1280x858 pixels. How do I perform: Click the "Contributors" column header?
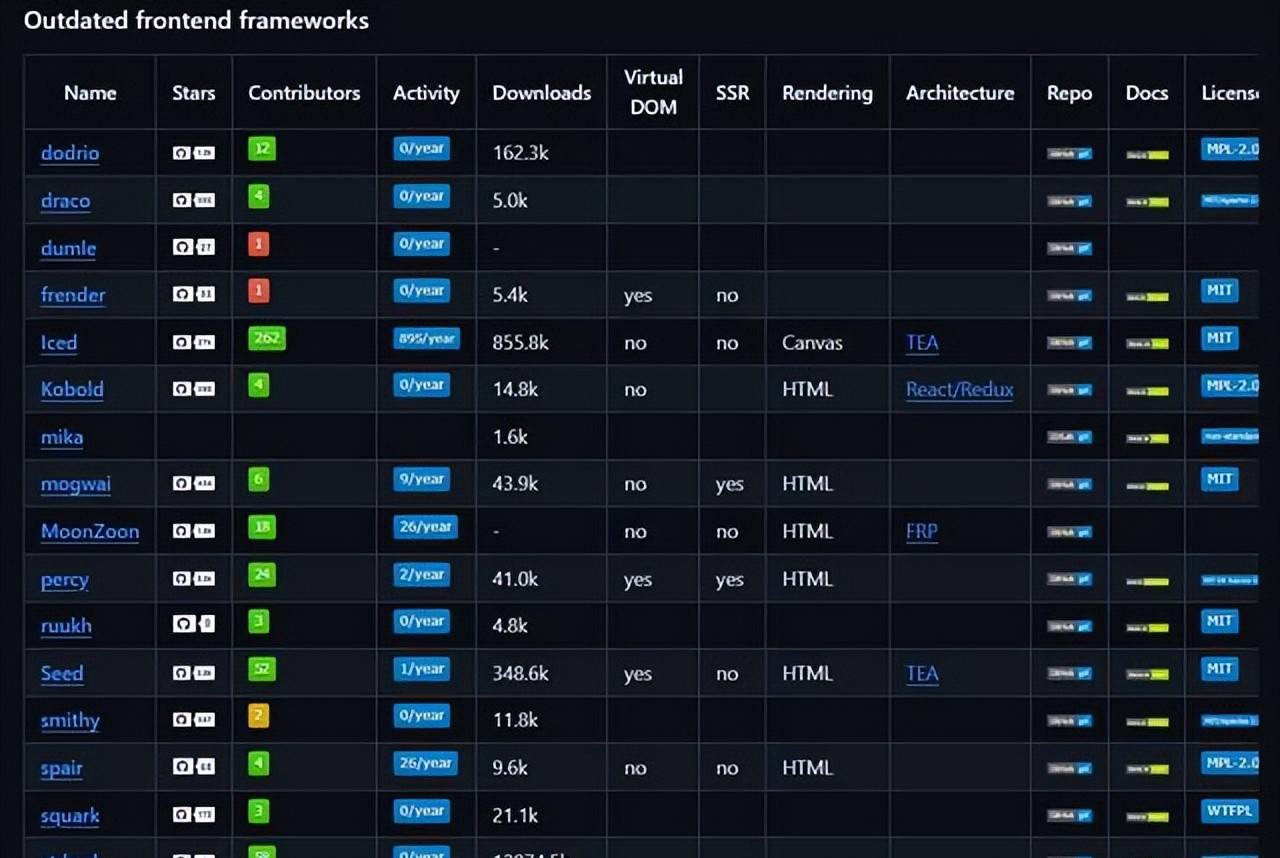pyautogui.click(x=304, y=93)
